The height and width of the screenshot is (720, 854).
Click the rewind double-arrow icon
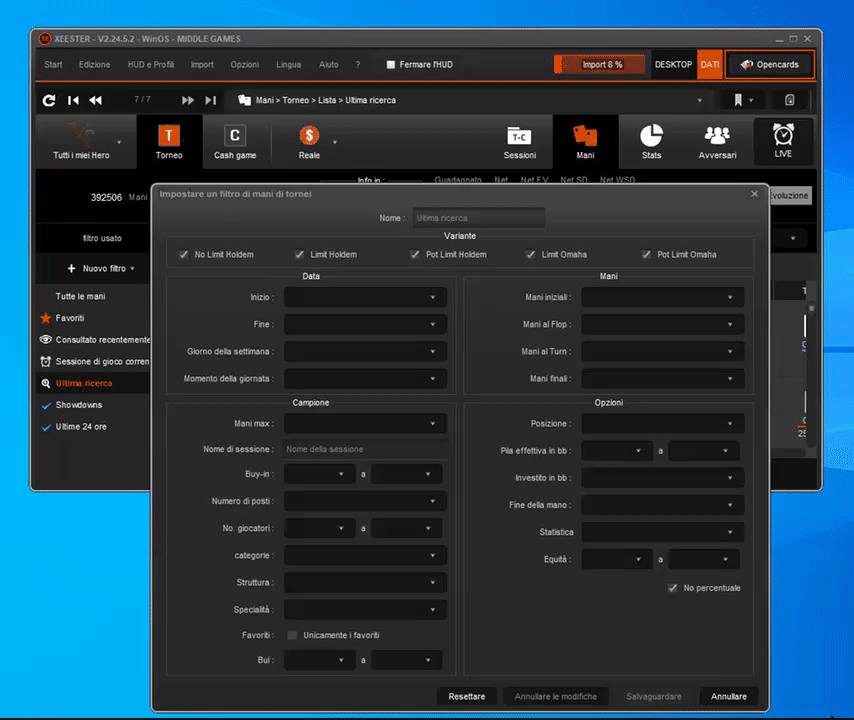95,100
